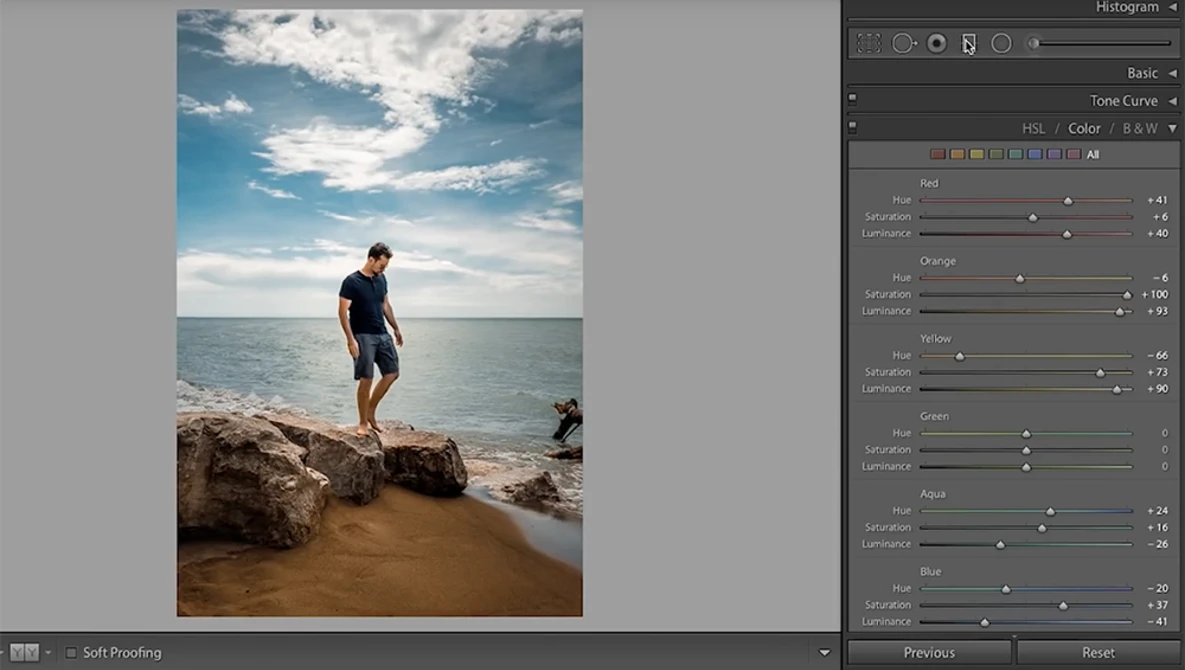This screenshot has height=670, width=1185.
Task: Click the Aqua Hue slider
Action: (1026, 511)
